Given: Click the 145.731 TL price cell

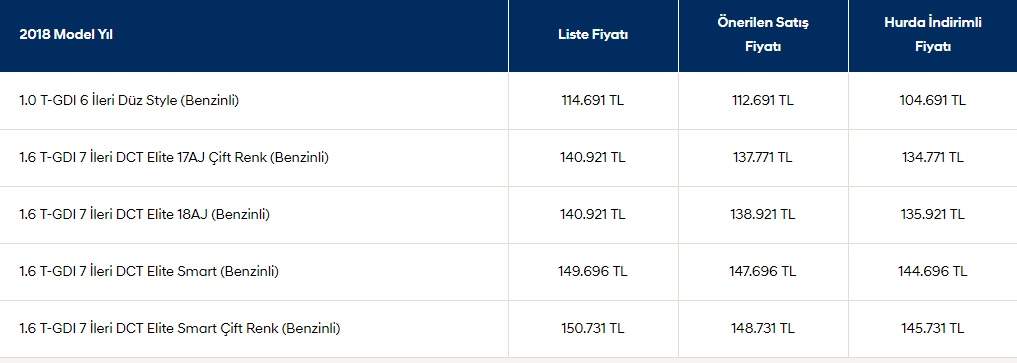Looking at the screenshot, I should click(x=933, y=329).
